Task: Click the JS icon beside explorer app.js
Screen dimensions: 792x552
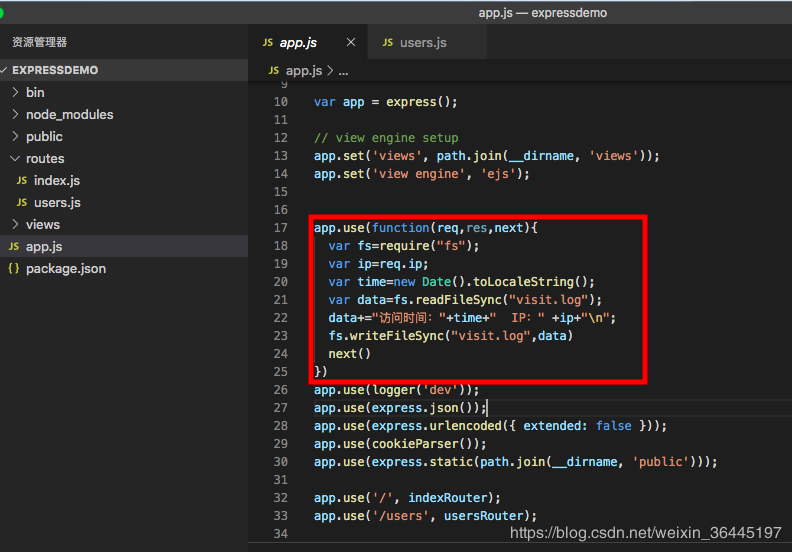Action: coord(14,246)
